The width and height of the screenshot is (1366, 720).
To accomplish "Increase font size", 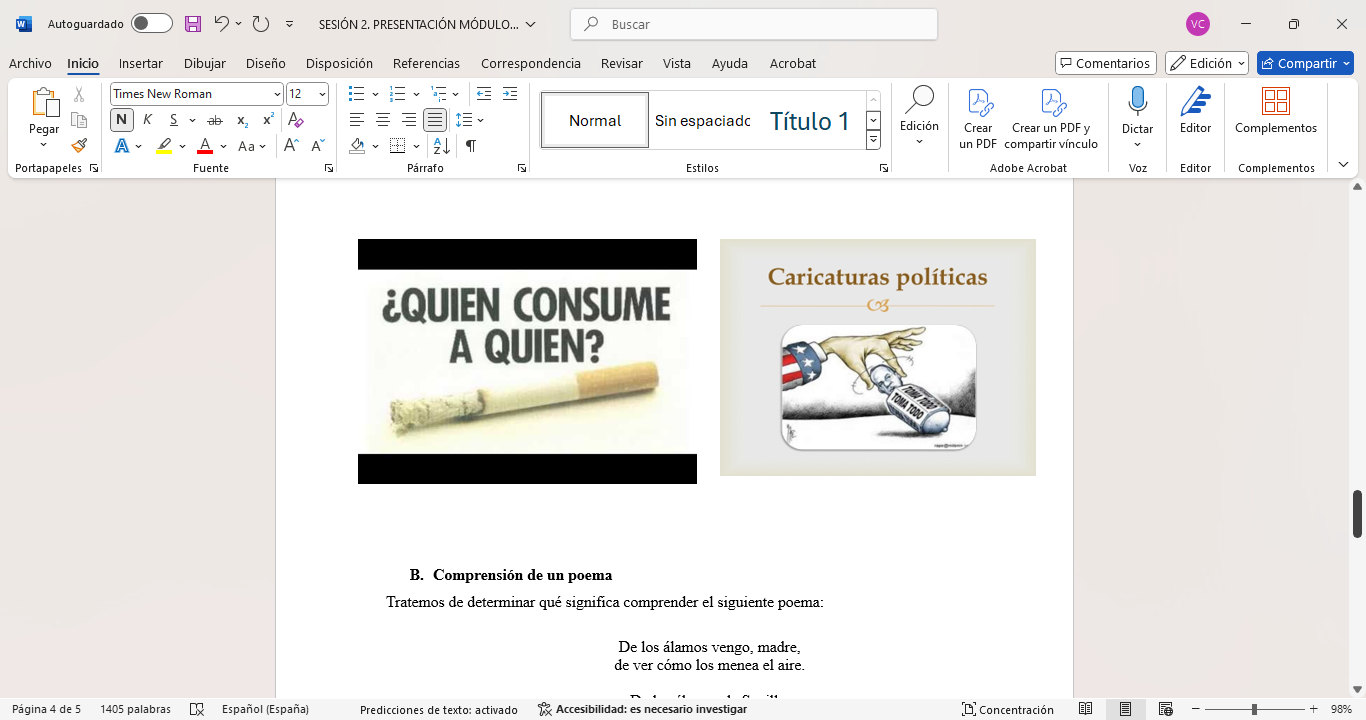I will tap(291, 146).
